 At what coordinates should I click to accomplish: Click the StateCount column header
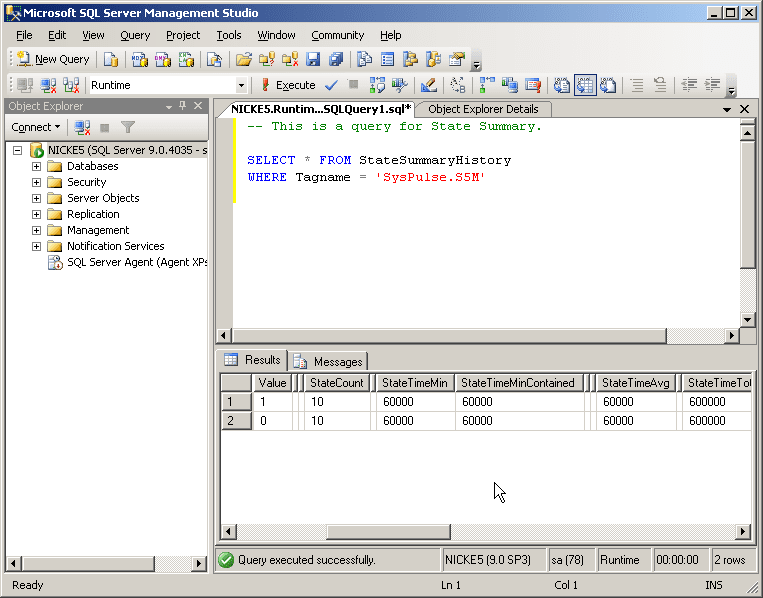point(337,383)
